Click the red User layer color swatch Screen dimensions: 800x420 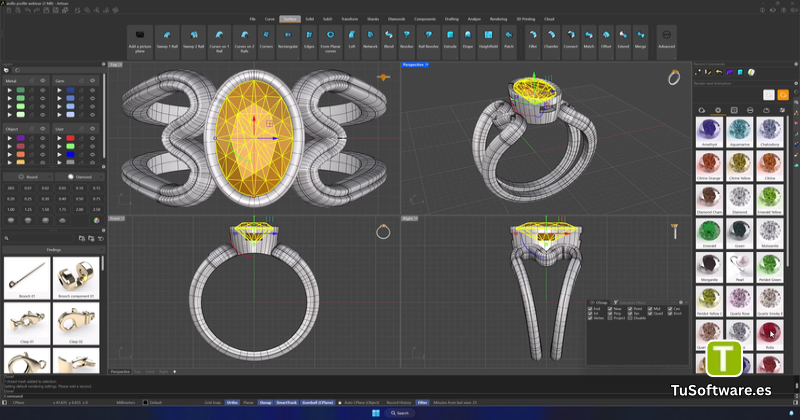pyautogui.click(x=70, y=138)
